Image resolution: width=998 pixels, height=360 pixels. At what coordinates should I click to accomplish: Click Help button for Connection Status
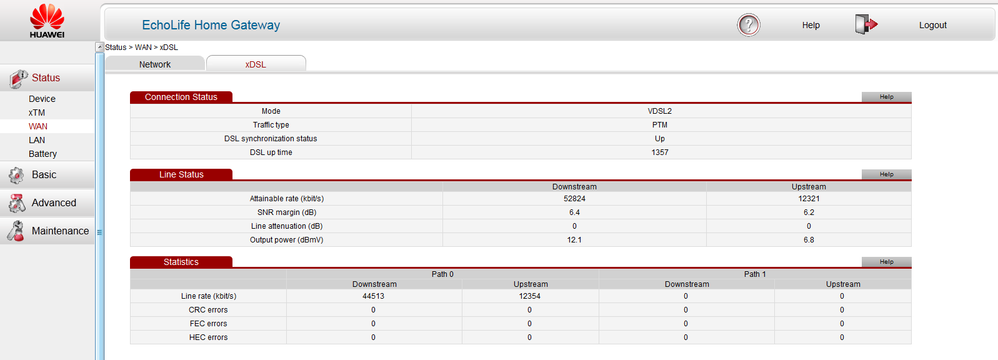tap(887, 97)
